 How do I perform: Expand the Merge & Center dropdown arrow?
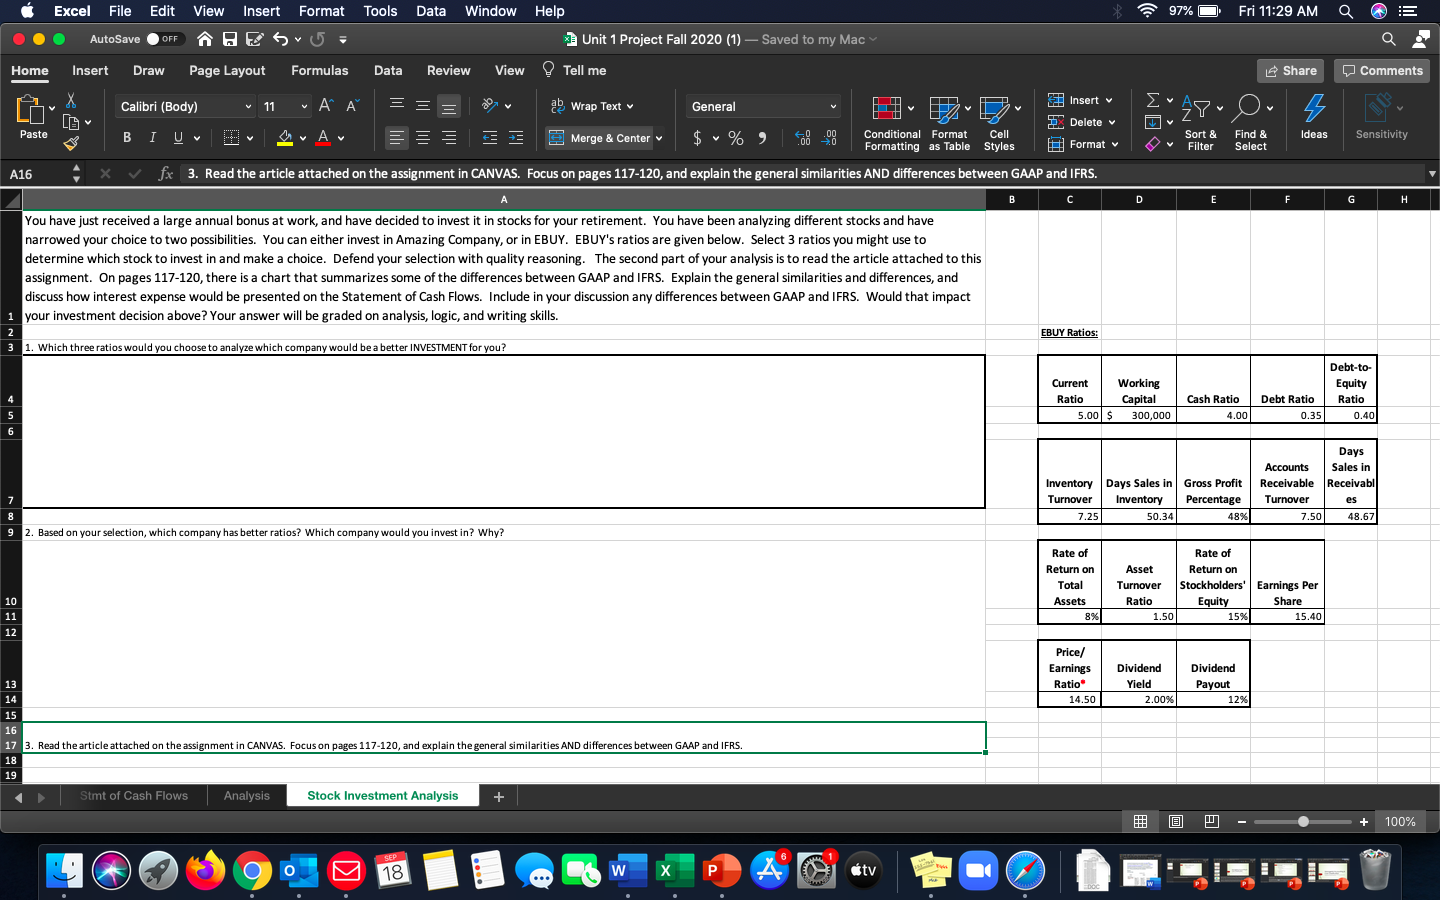point(659,138)
